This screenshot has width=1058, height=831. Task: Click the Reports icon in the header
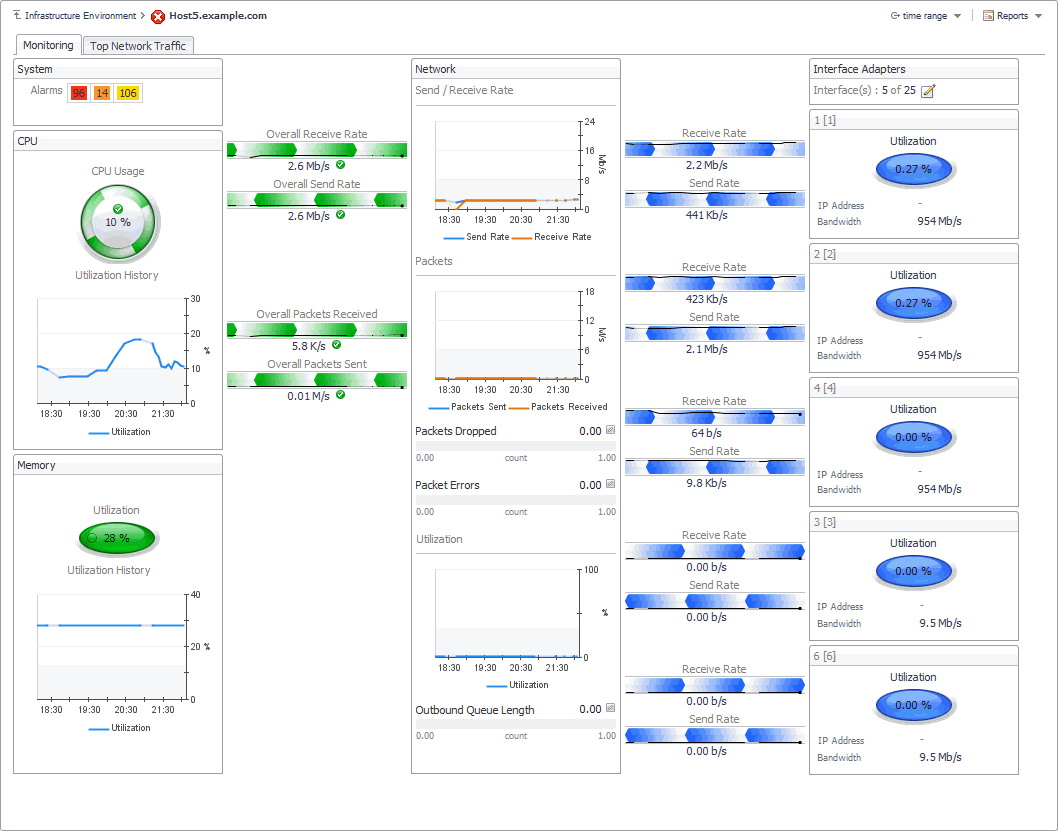pyautogui.click(x=989, y=16)
